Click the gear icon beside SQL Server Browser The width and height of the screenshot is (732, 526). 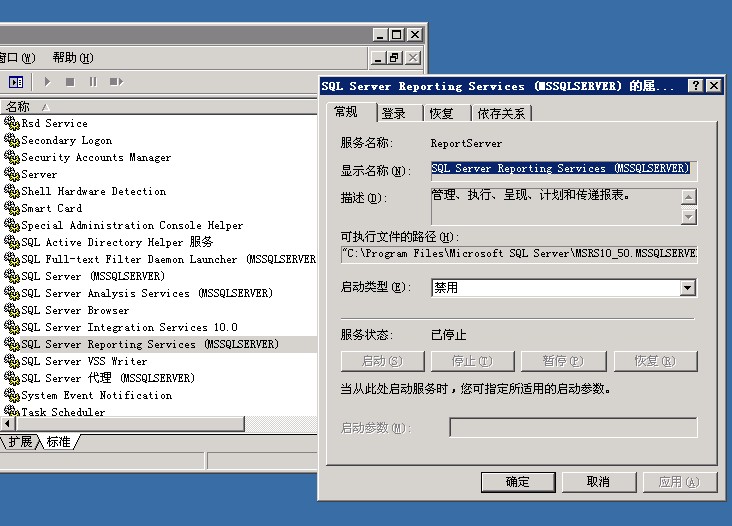(x=12, y=310)
